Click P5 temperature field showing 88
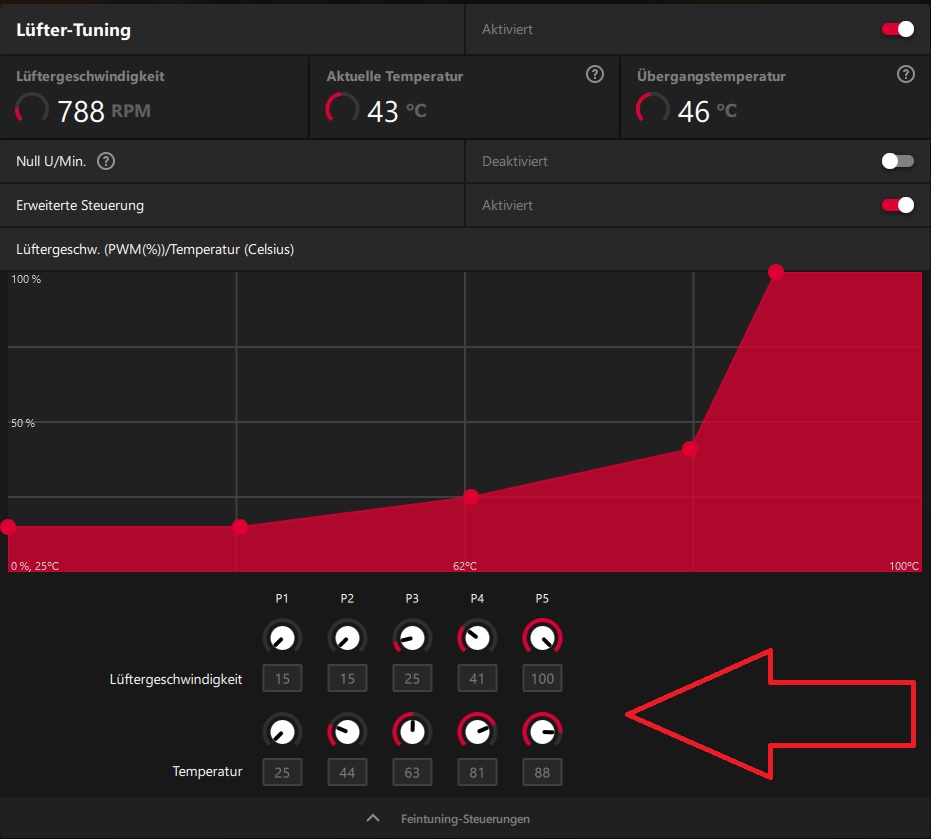The height and width of the screenshot is (839, 931). click(x=542, y=772)
